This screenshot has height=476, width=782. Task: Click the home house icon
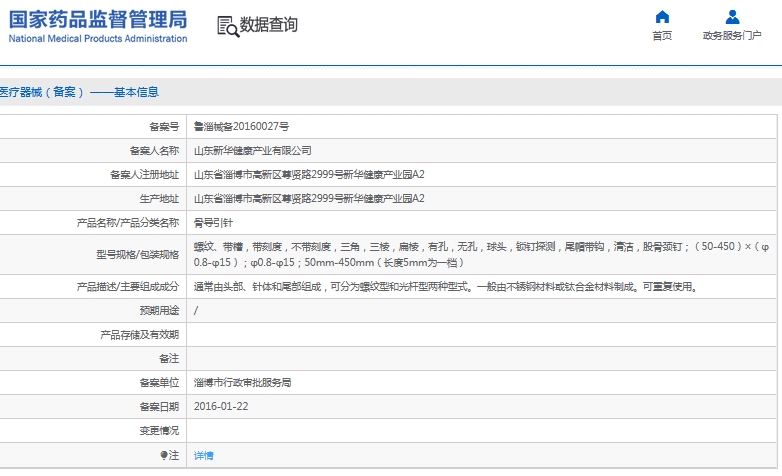(662, 17)
